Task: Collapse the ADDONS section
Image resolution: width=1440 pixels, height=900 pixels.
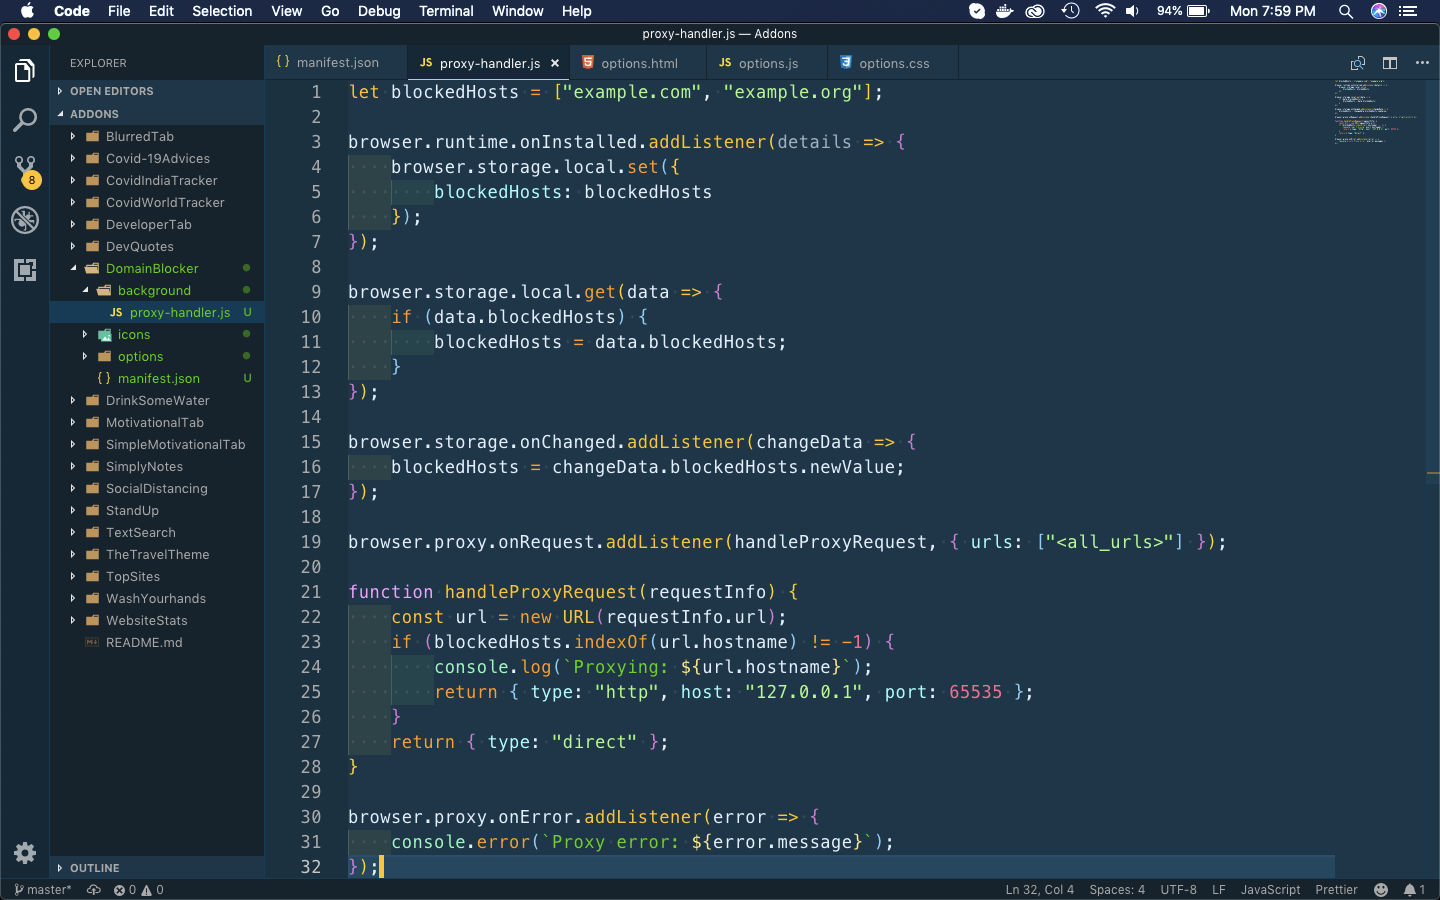Action: 157,114
